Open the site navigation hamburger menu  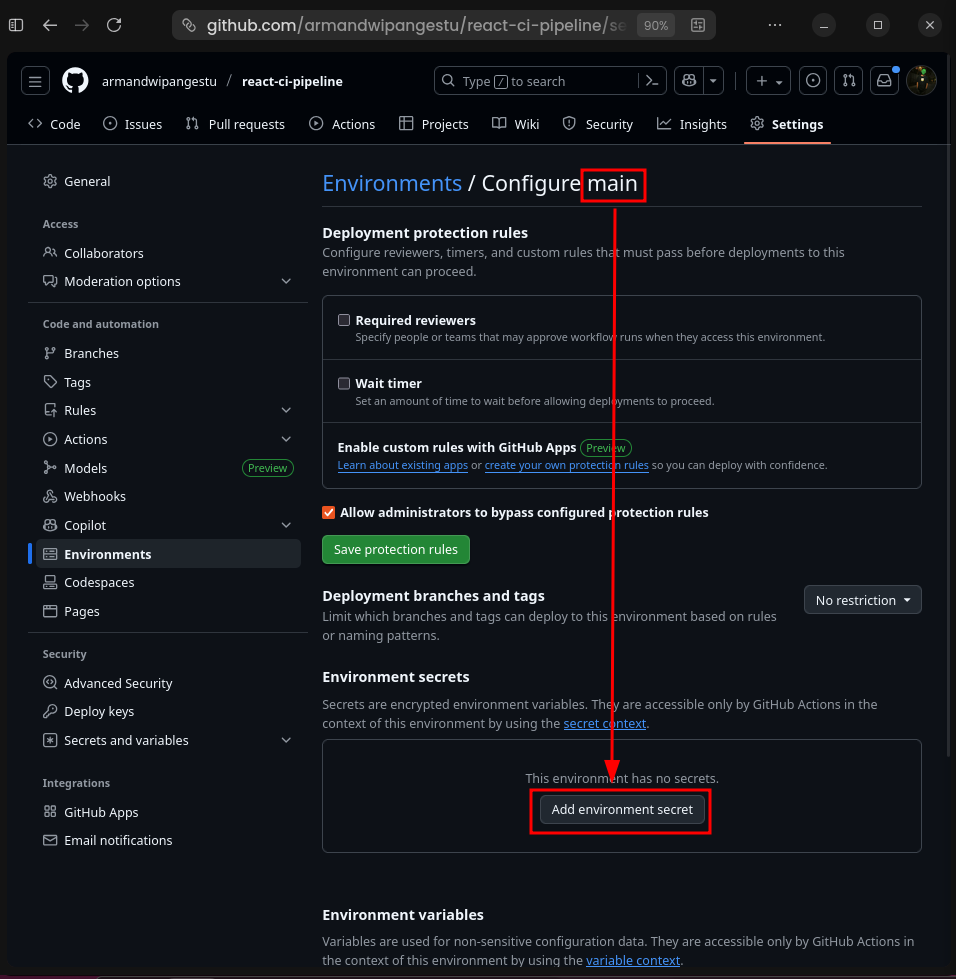point(35,81)
